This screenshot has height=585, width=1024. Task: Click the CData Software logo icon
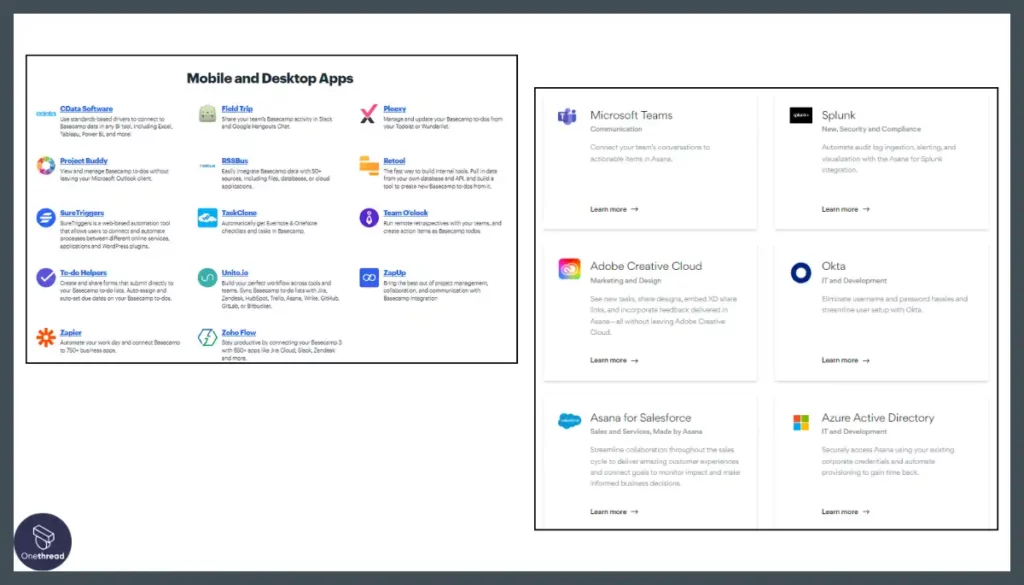(x=46, y=114)
